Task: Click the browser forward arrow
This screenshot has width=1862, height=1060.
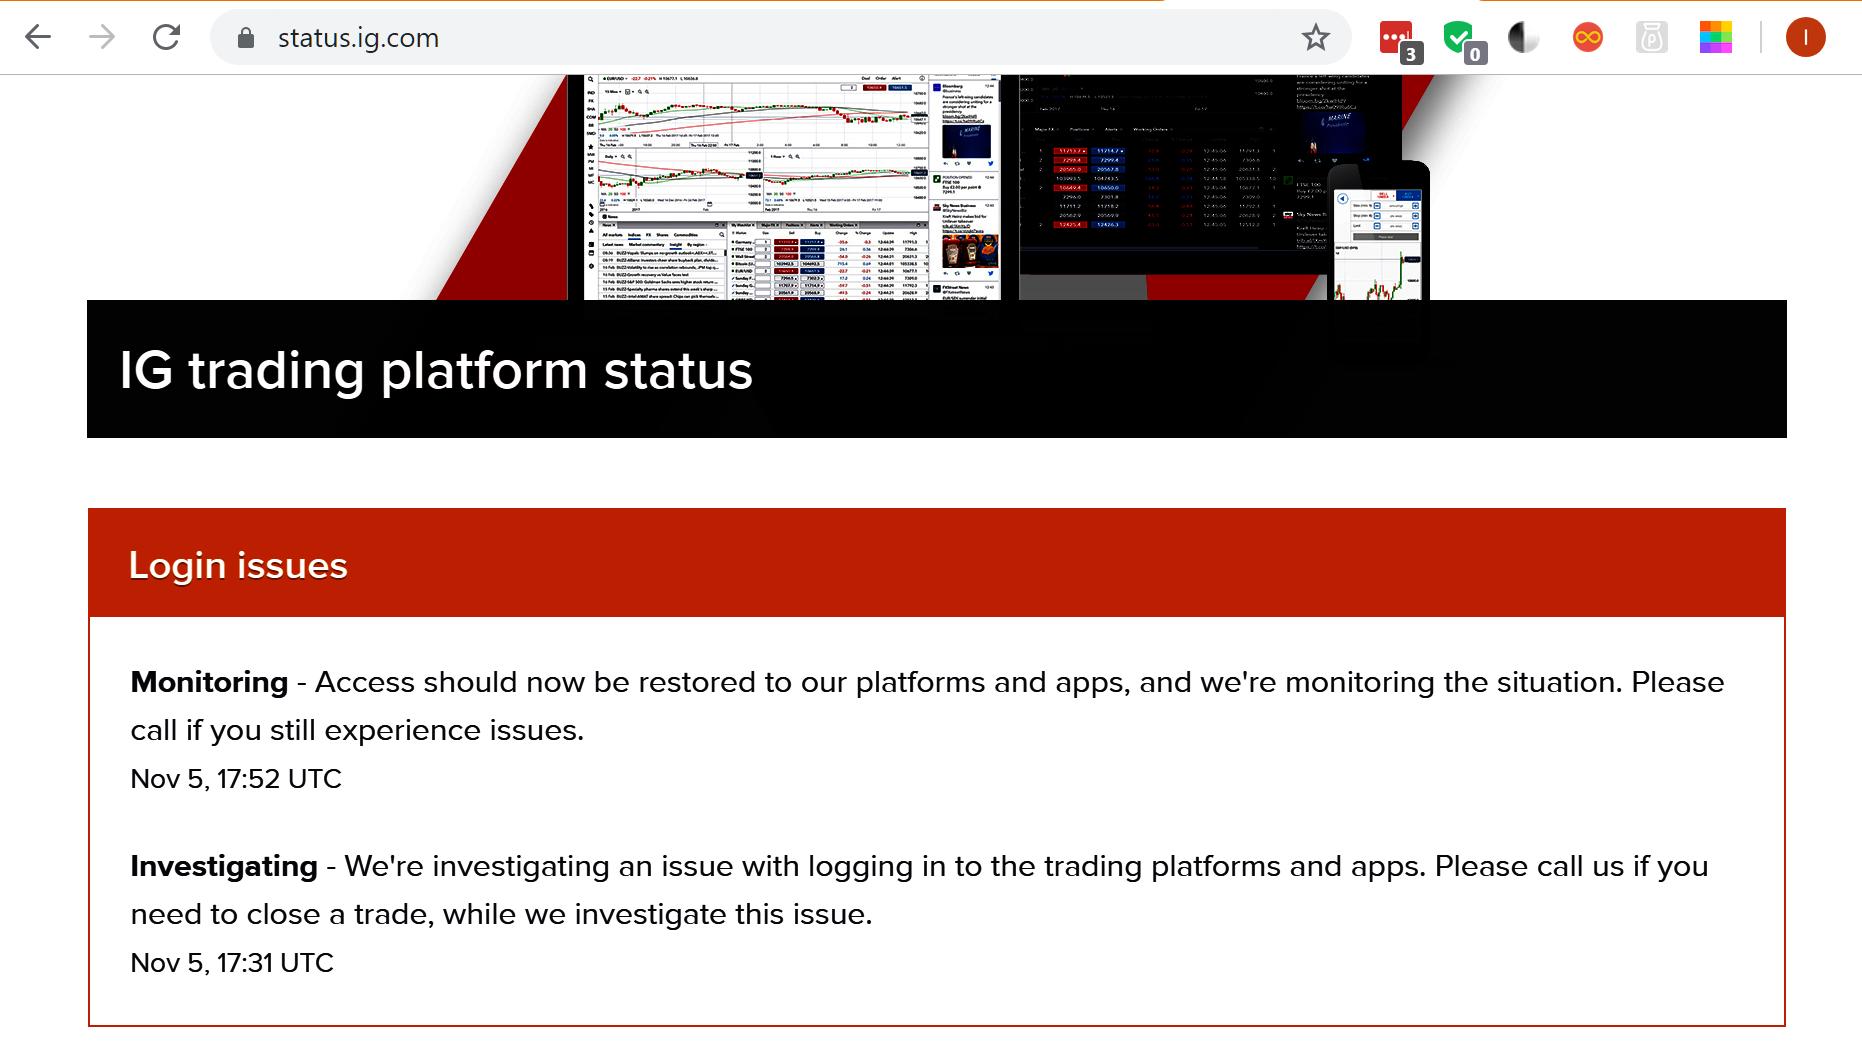Action: point(102,38)
